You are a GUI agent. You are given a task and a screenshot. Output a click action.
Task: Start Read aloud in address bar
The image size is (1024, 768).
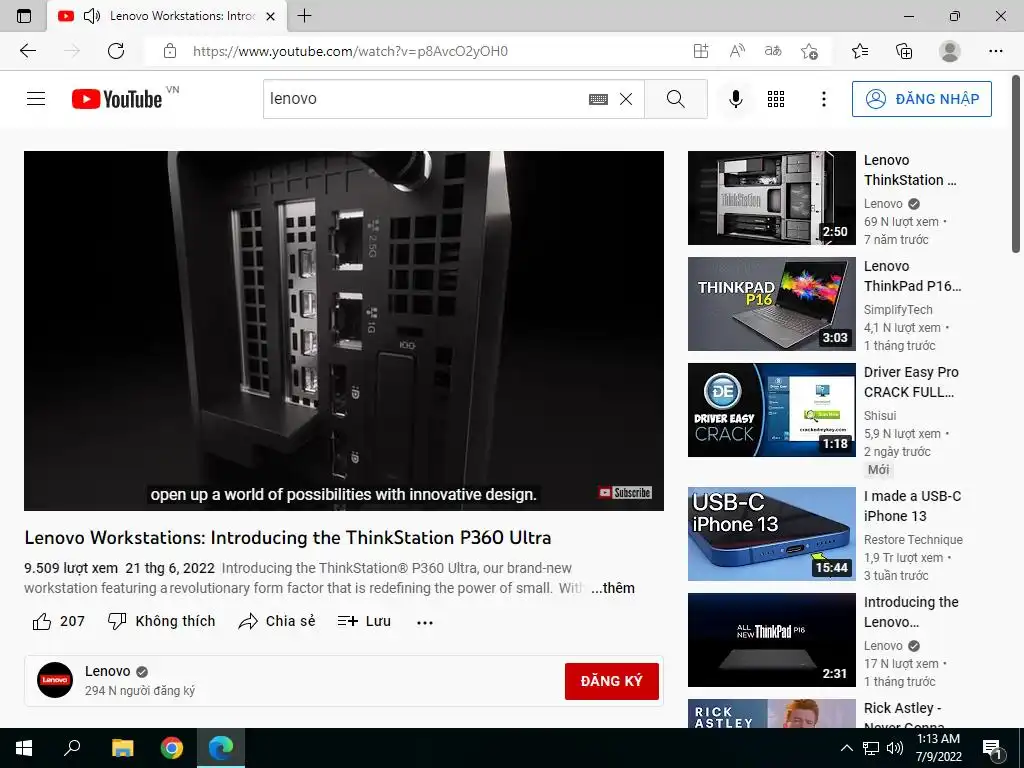click(x=737, y=51)
